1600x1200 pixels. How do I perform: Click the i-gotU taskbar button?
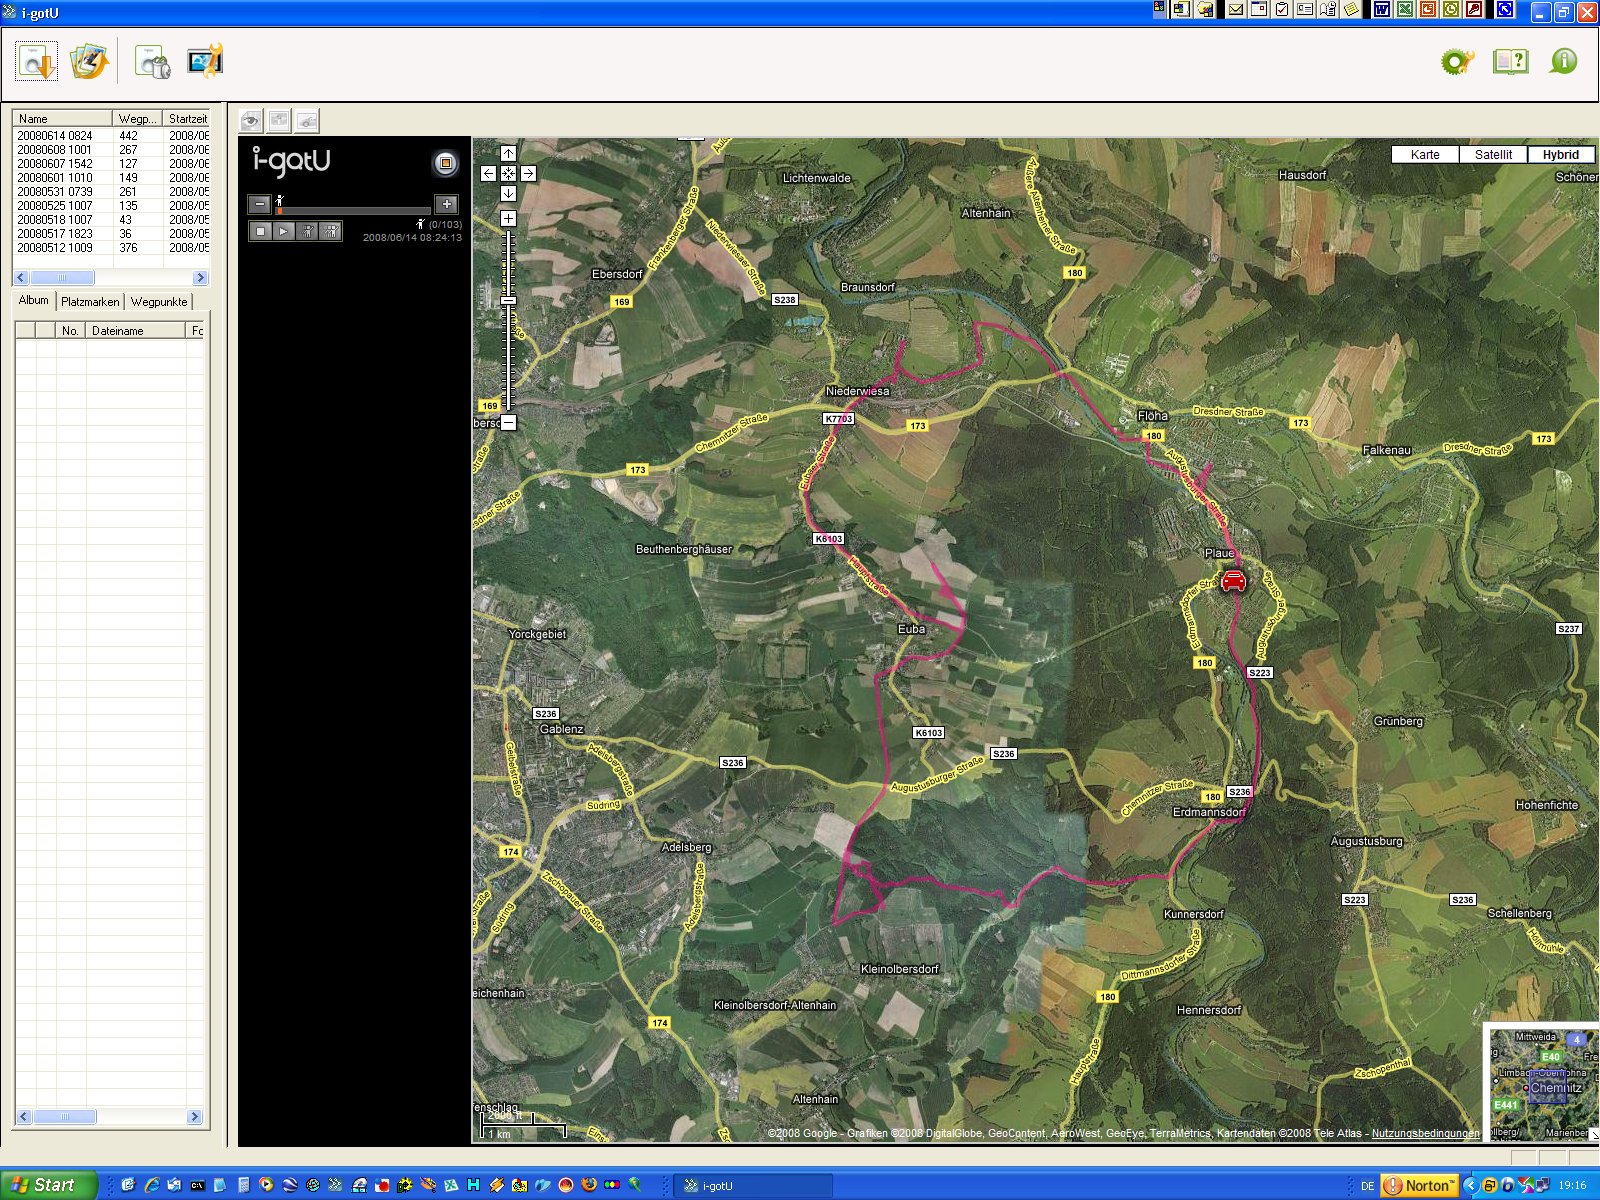(x=752, y=1186)
